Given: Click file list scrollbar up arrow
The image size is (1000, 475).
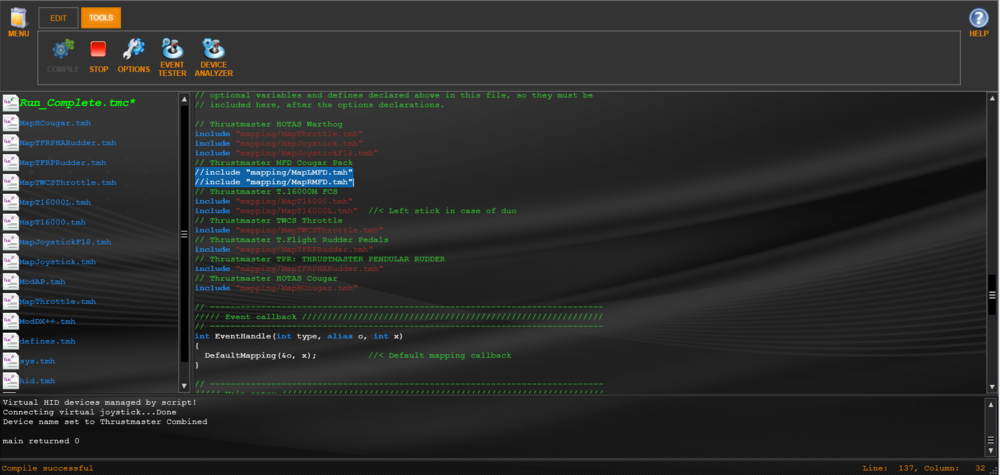Looking at the screenshot, I should [184, 99].
